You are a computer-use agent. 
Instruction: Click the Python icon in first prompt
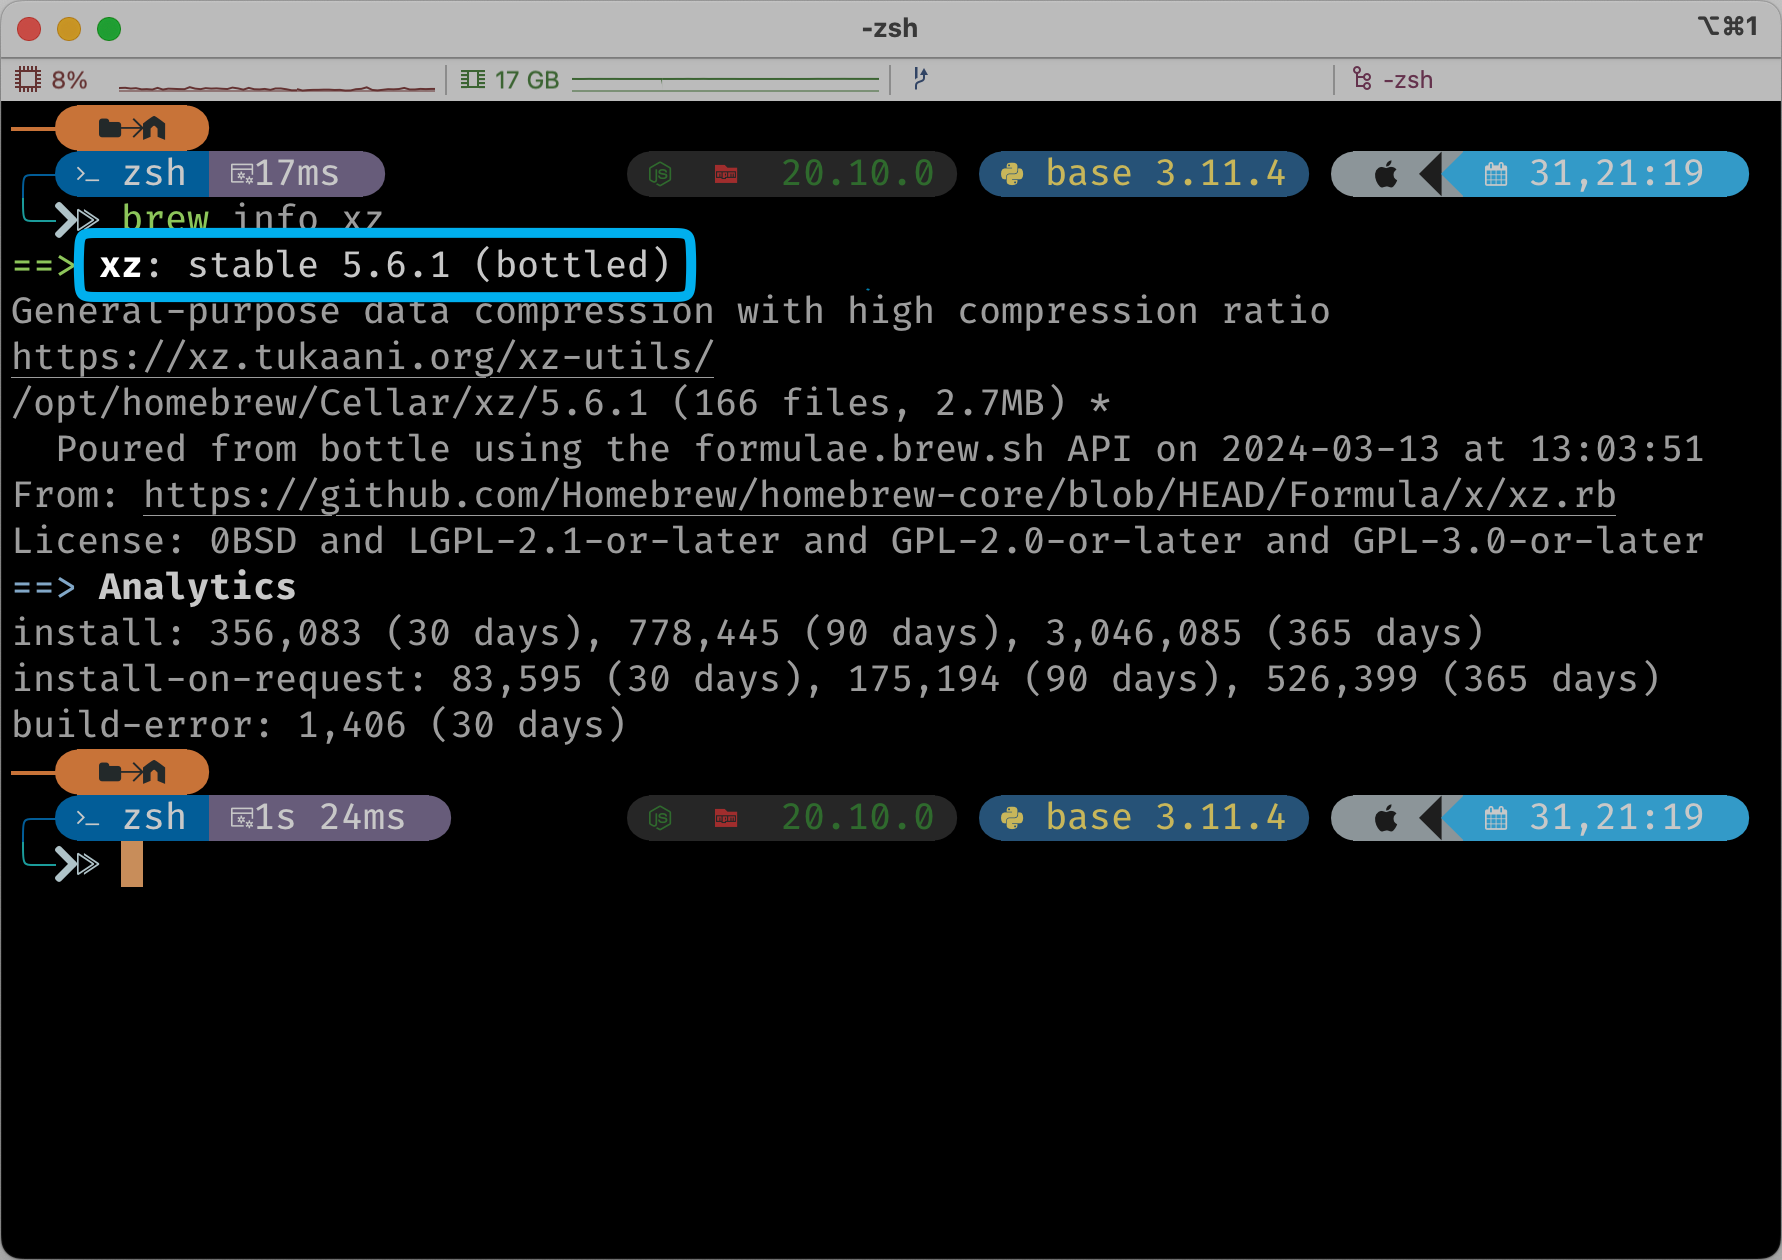[1012, 174]
